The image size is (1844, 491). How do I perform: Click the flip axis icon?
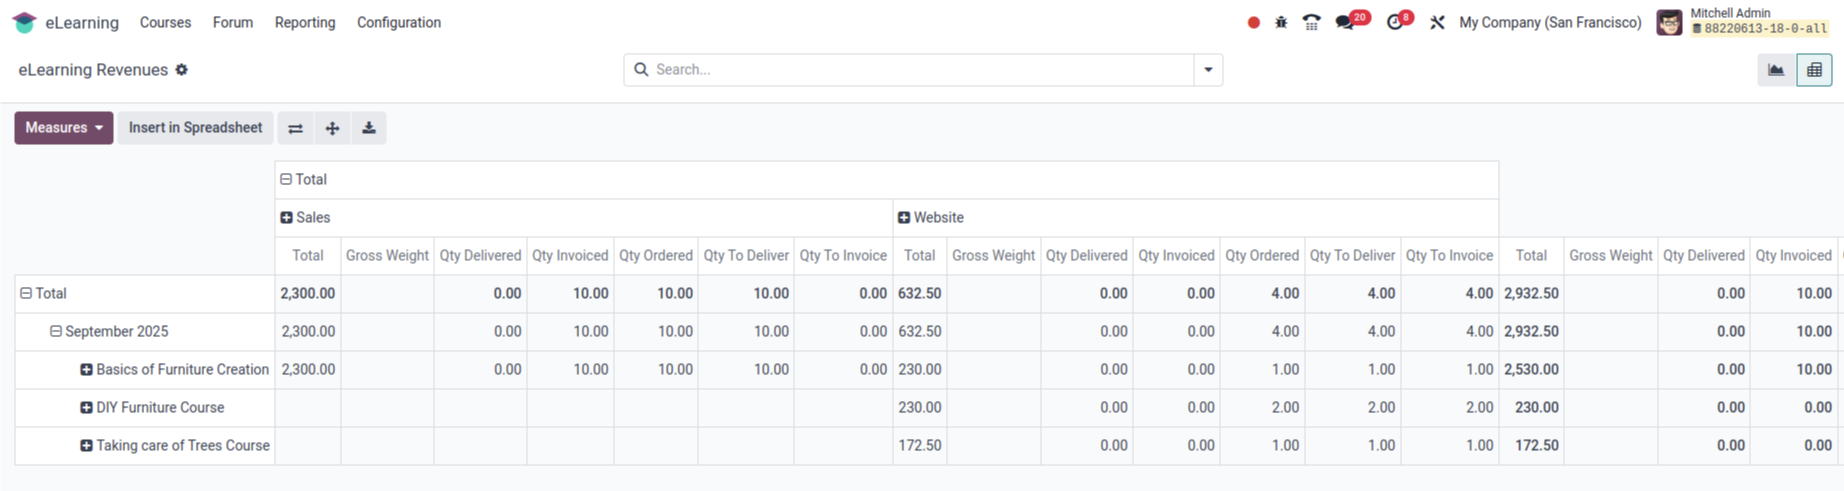(295, 128)
